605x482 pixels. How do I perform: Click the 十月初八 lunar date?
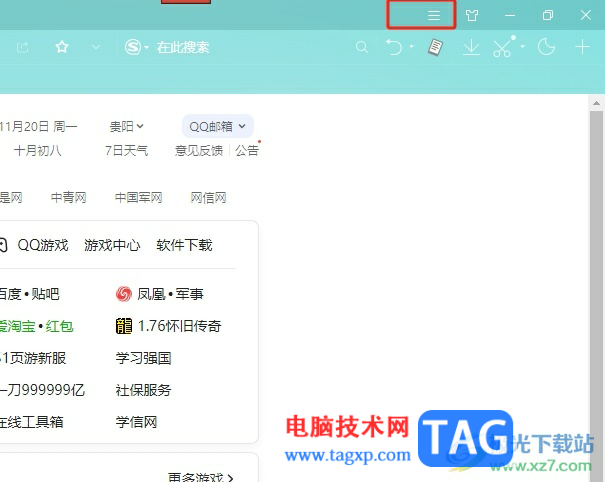coord(37,150)
